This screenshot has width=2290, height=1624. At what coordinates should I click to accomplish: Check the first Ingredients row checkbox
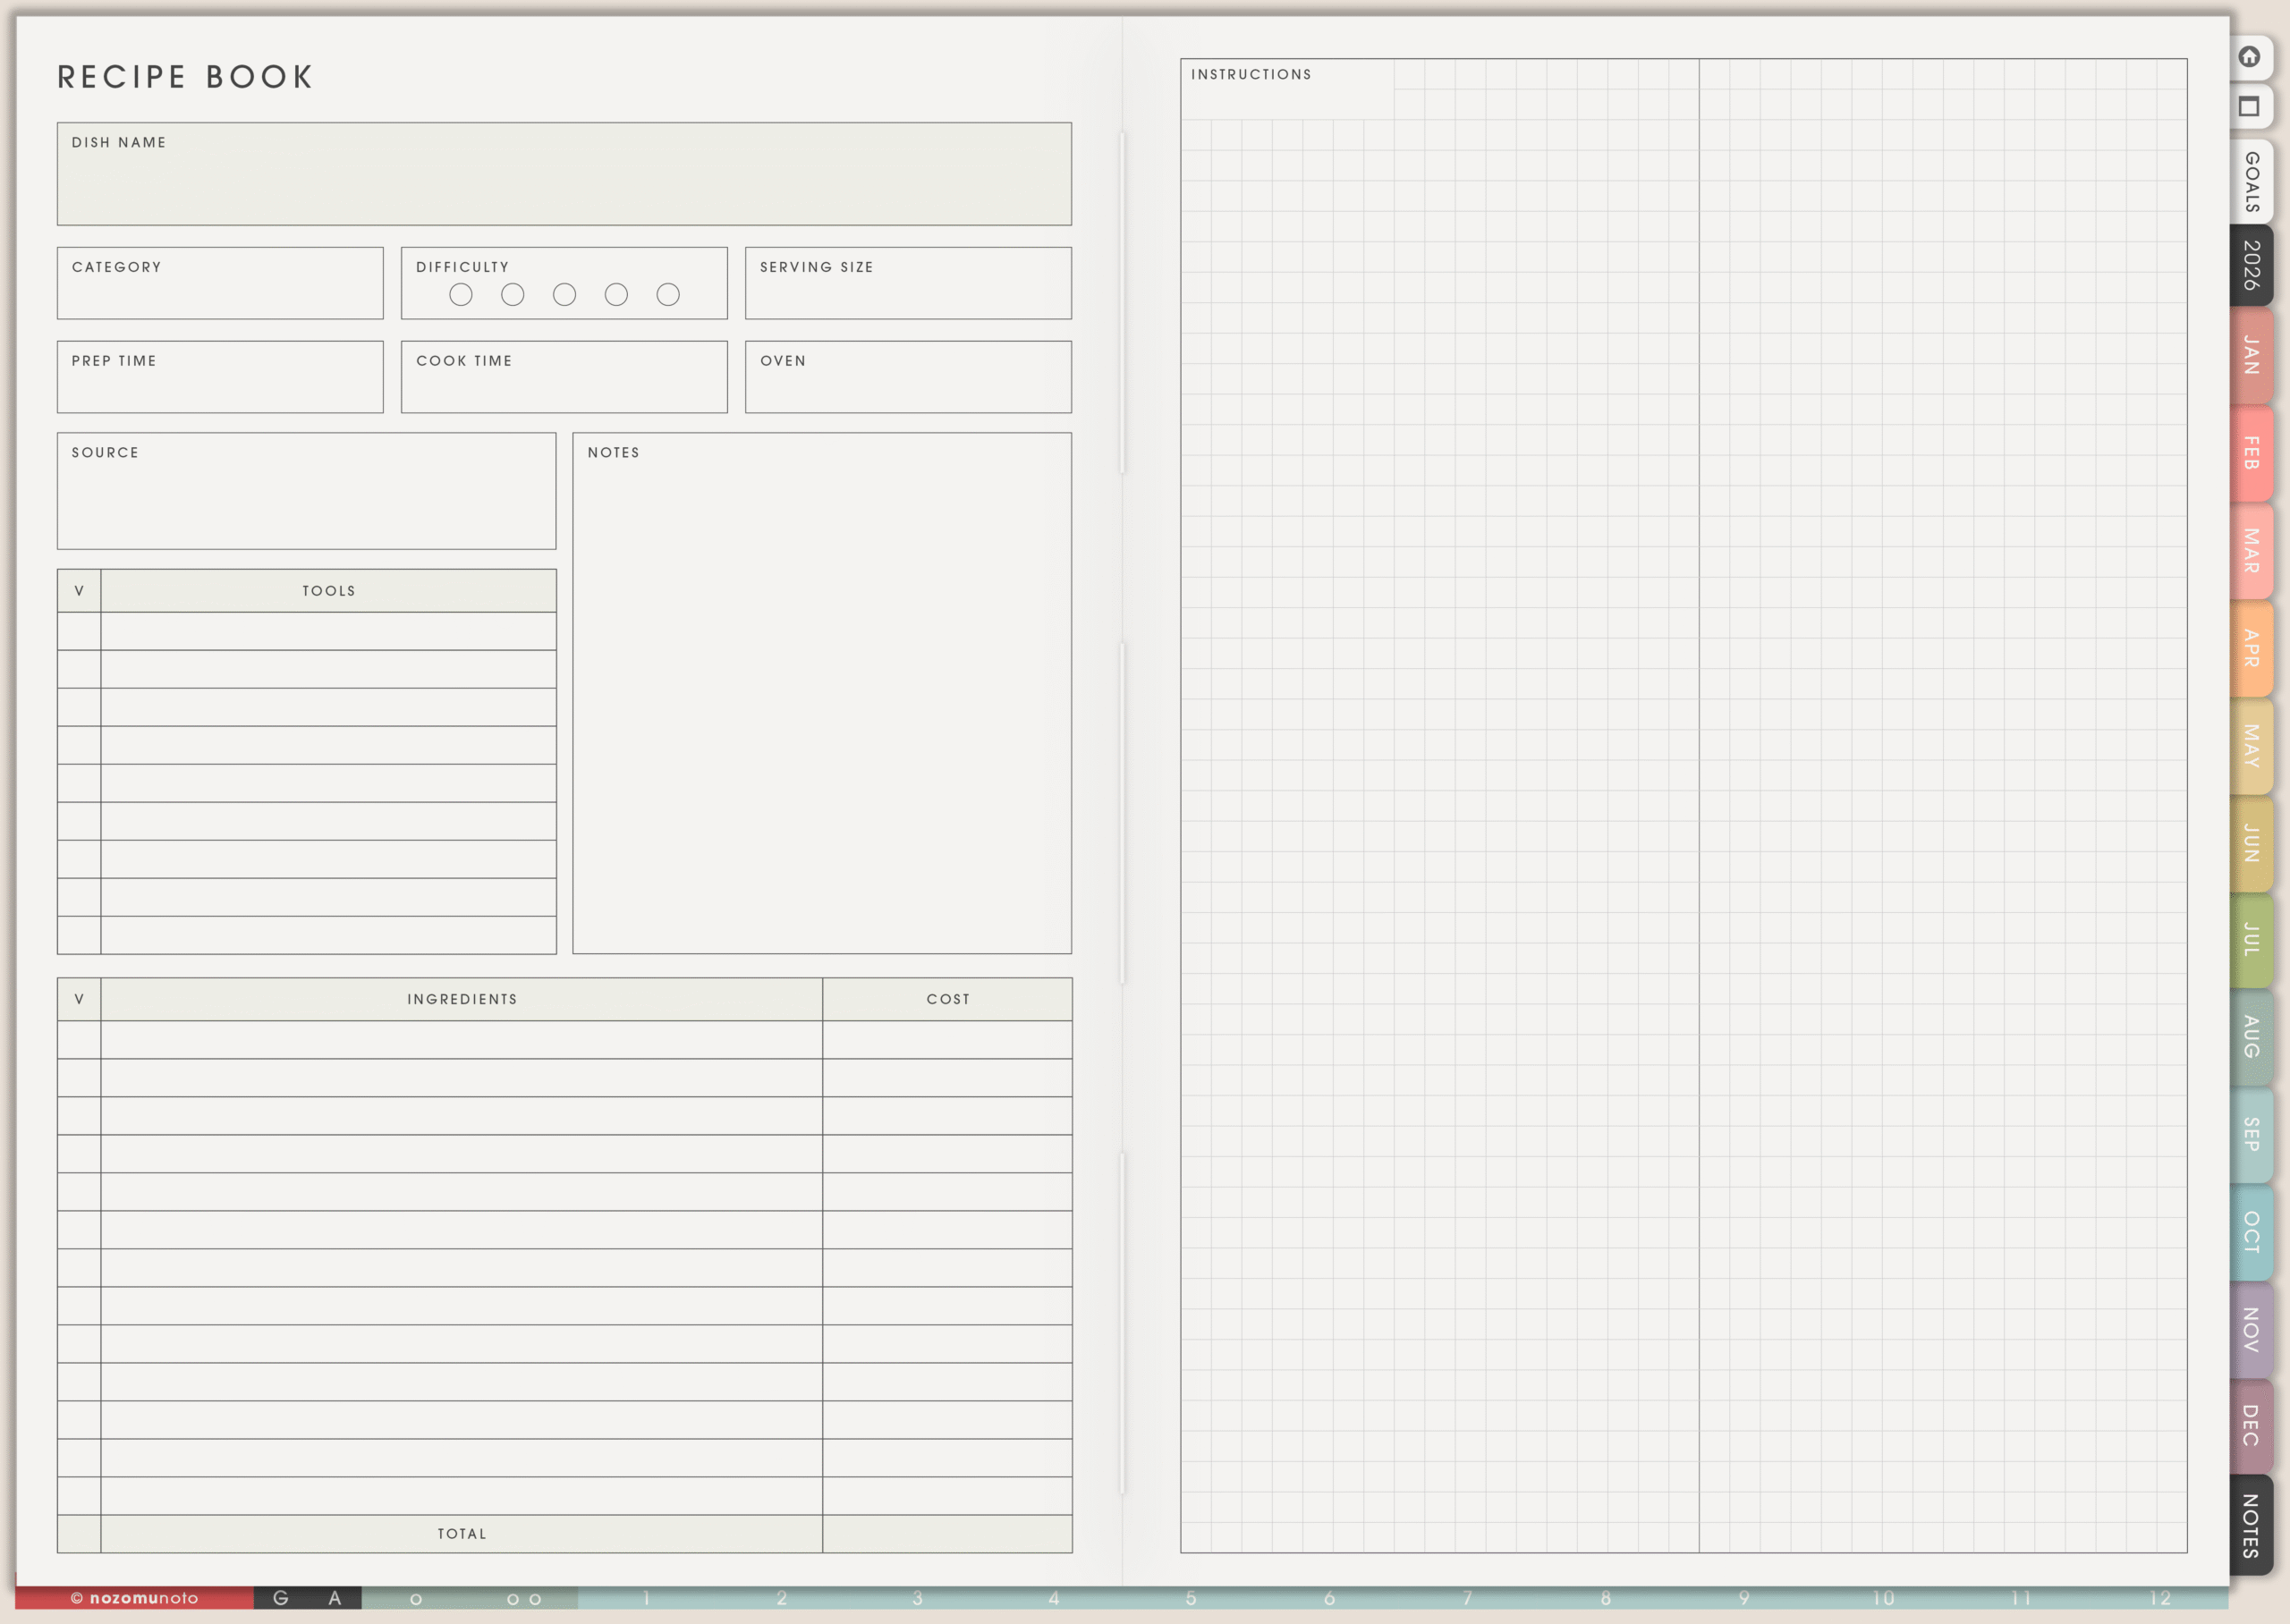coord(79,1040)
